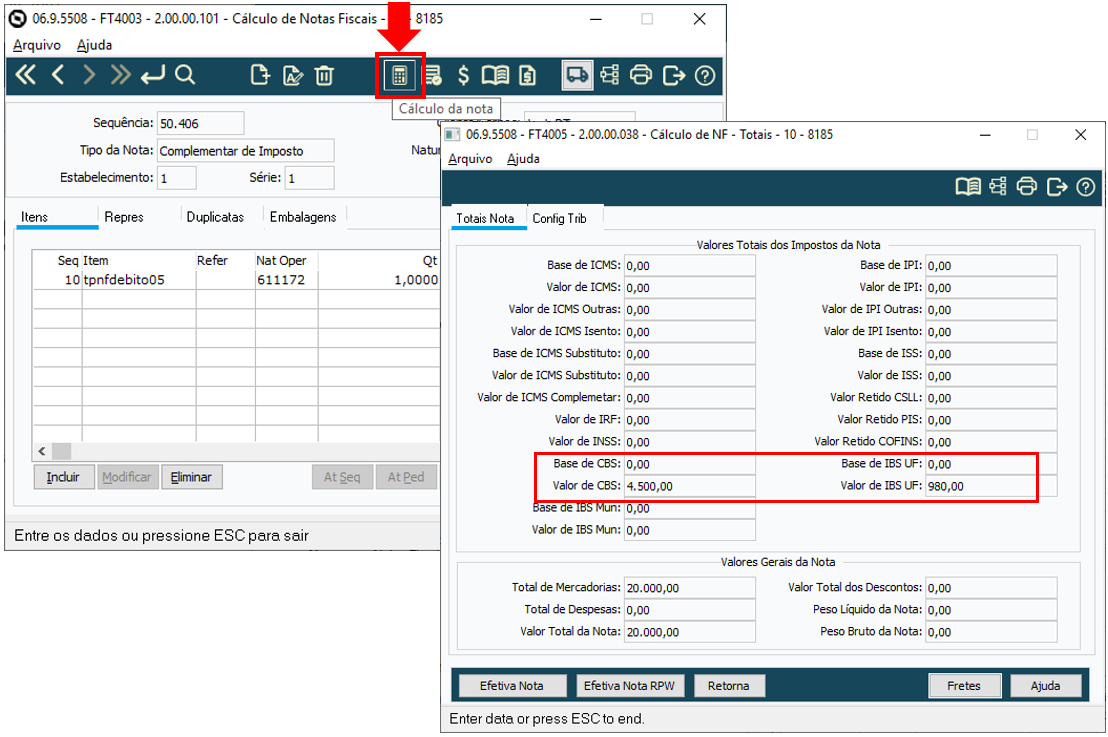Click the printer icon in FT4005 toolbar
The width and height of the screenshot is (1108, 737).
tap(1026, 187)
